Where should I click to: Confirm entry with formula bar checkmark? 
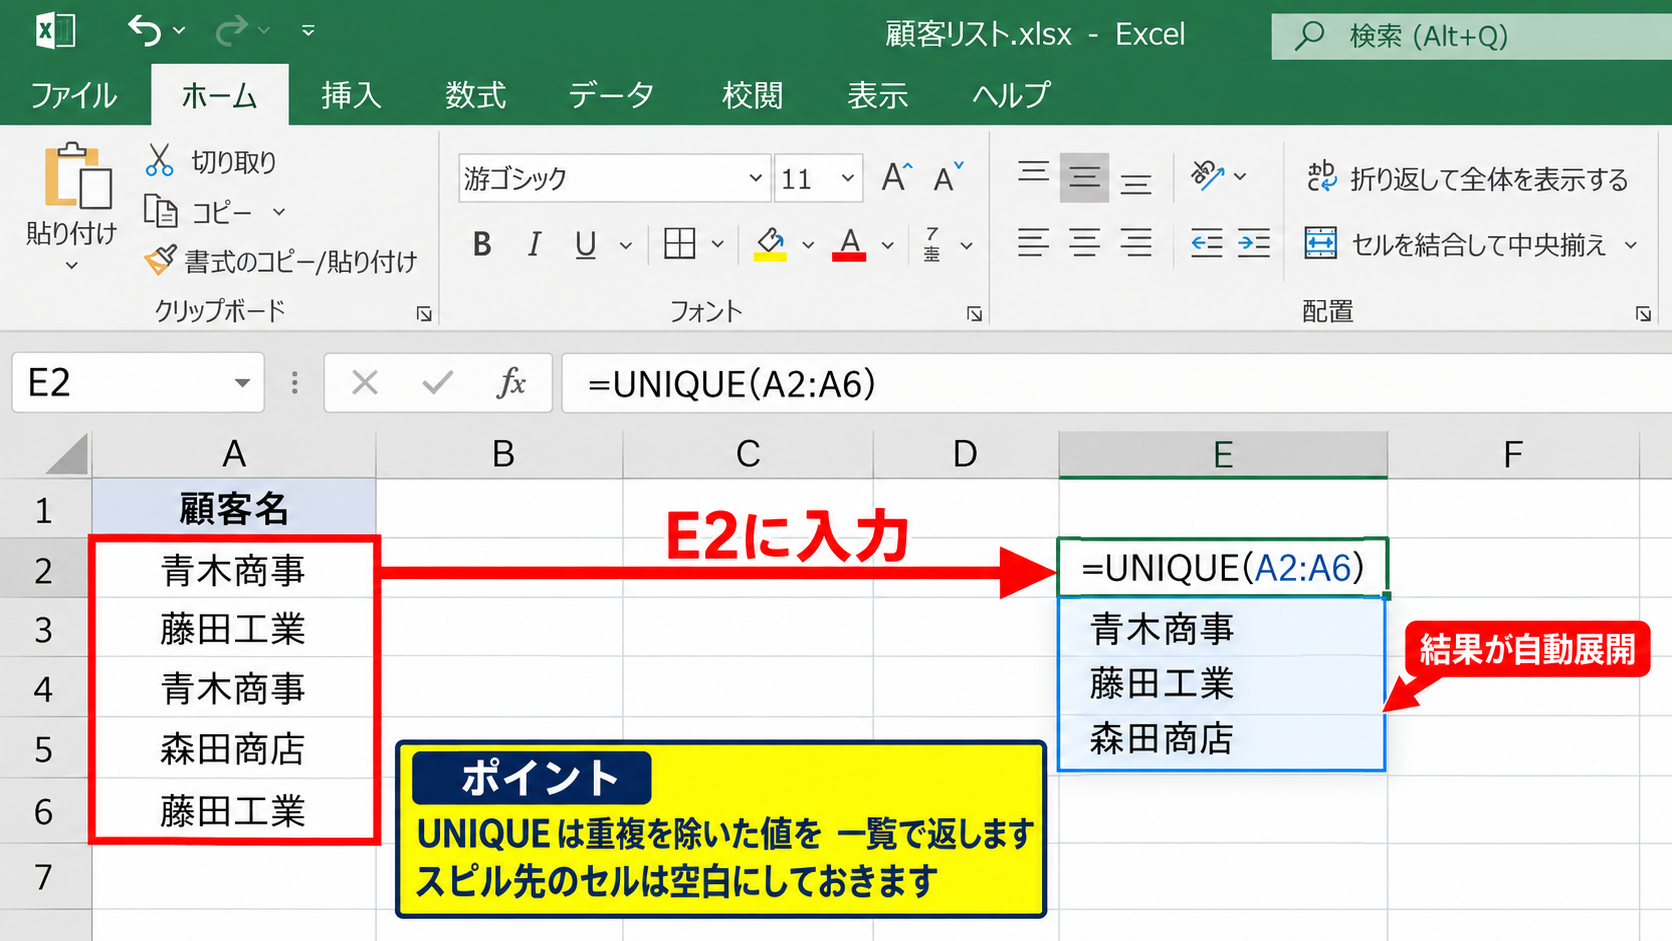pos(437,382)
